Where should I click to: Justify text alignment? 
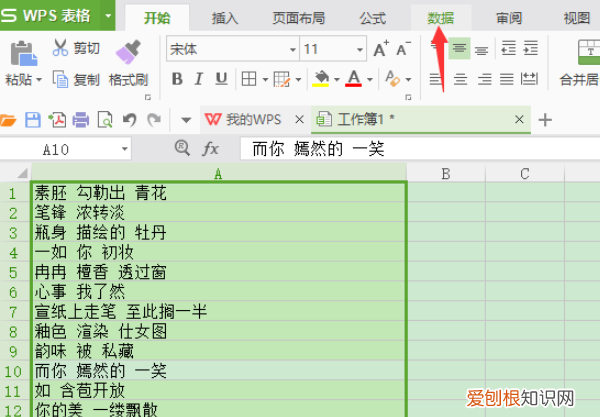point(507,80)
